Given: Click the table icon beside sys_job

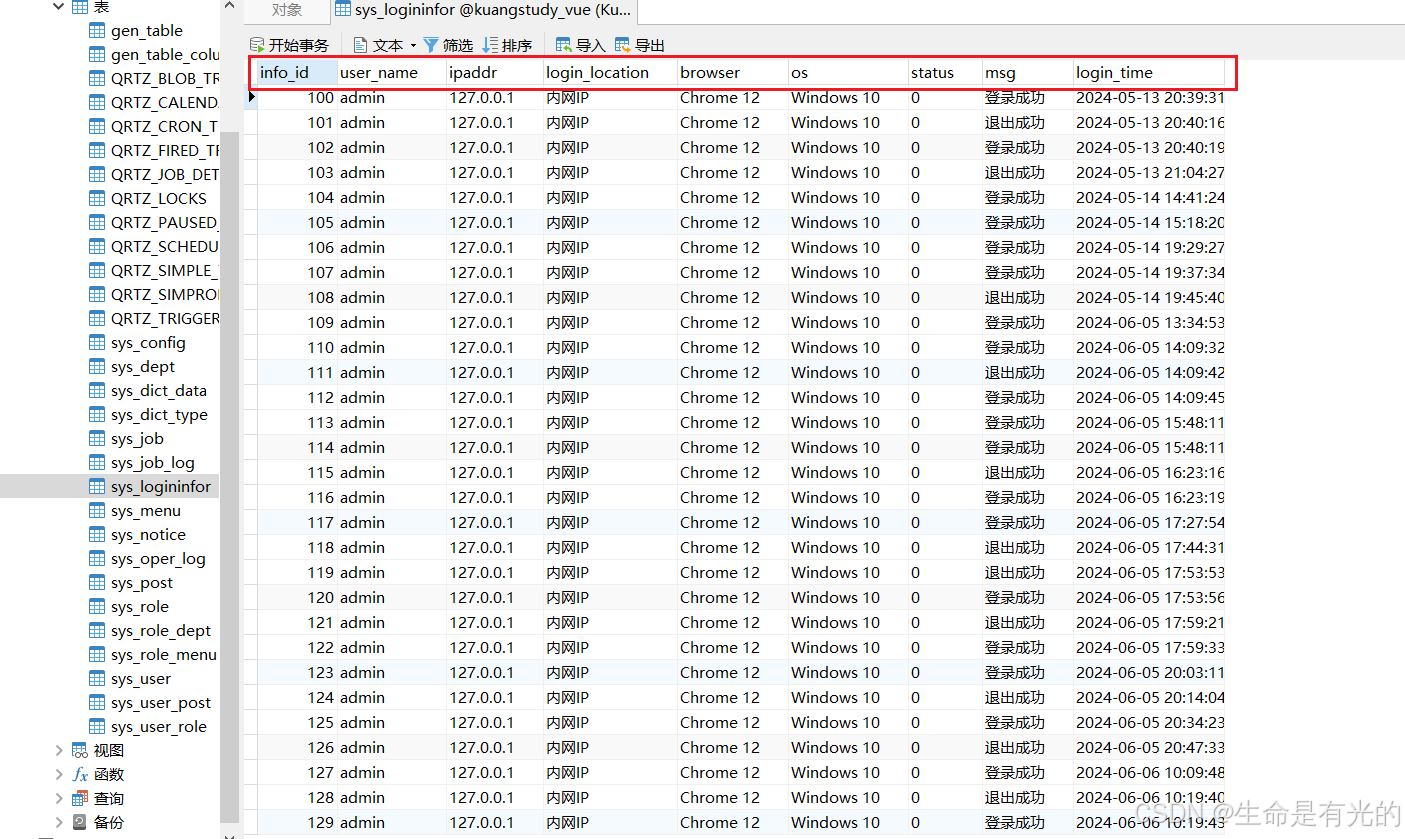Looking at the screenshot, I should coord(97,439).
